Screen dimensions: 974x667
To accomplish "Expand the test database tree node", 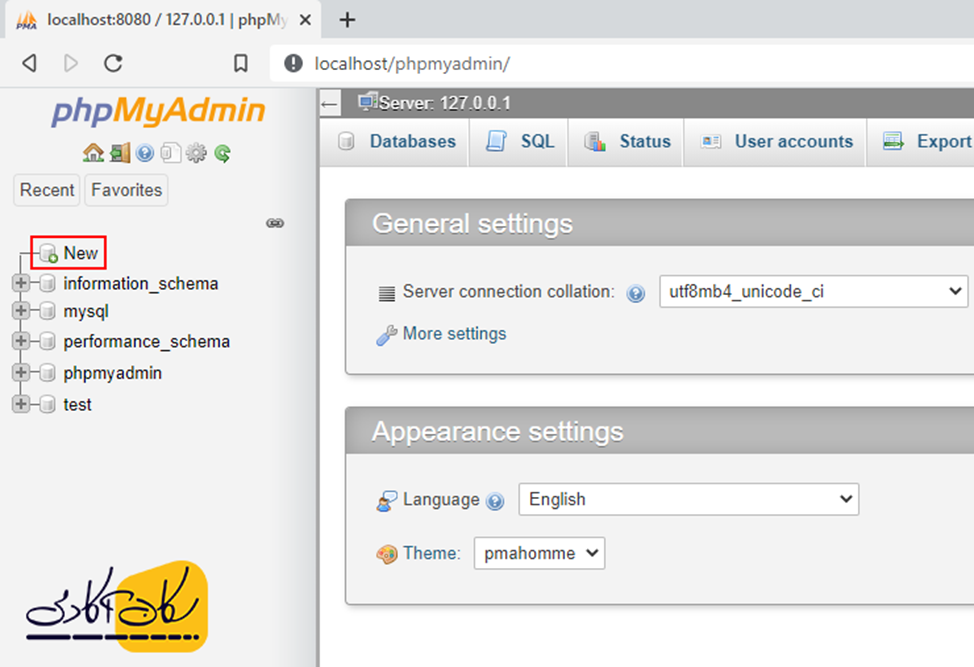I will pyautogui.click(x=21, y=404).
